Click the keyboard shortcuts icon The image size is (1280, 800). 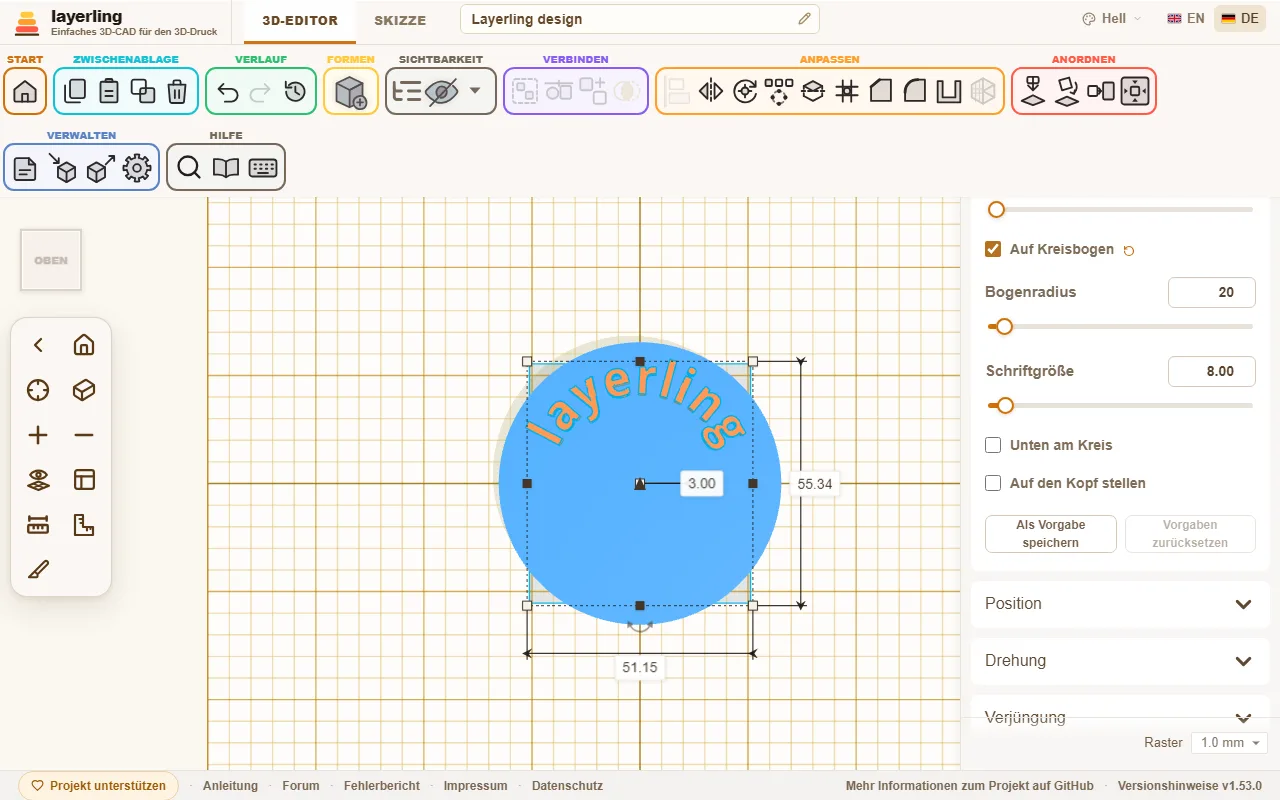pos(263,168)
